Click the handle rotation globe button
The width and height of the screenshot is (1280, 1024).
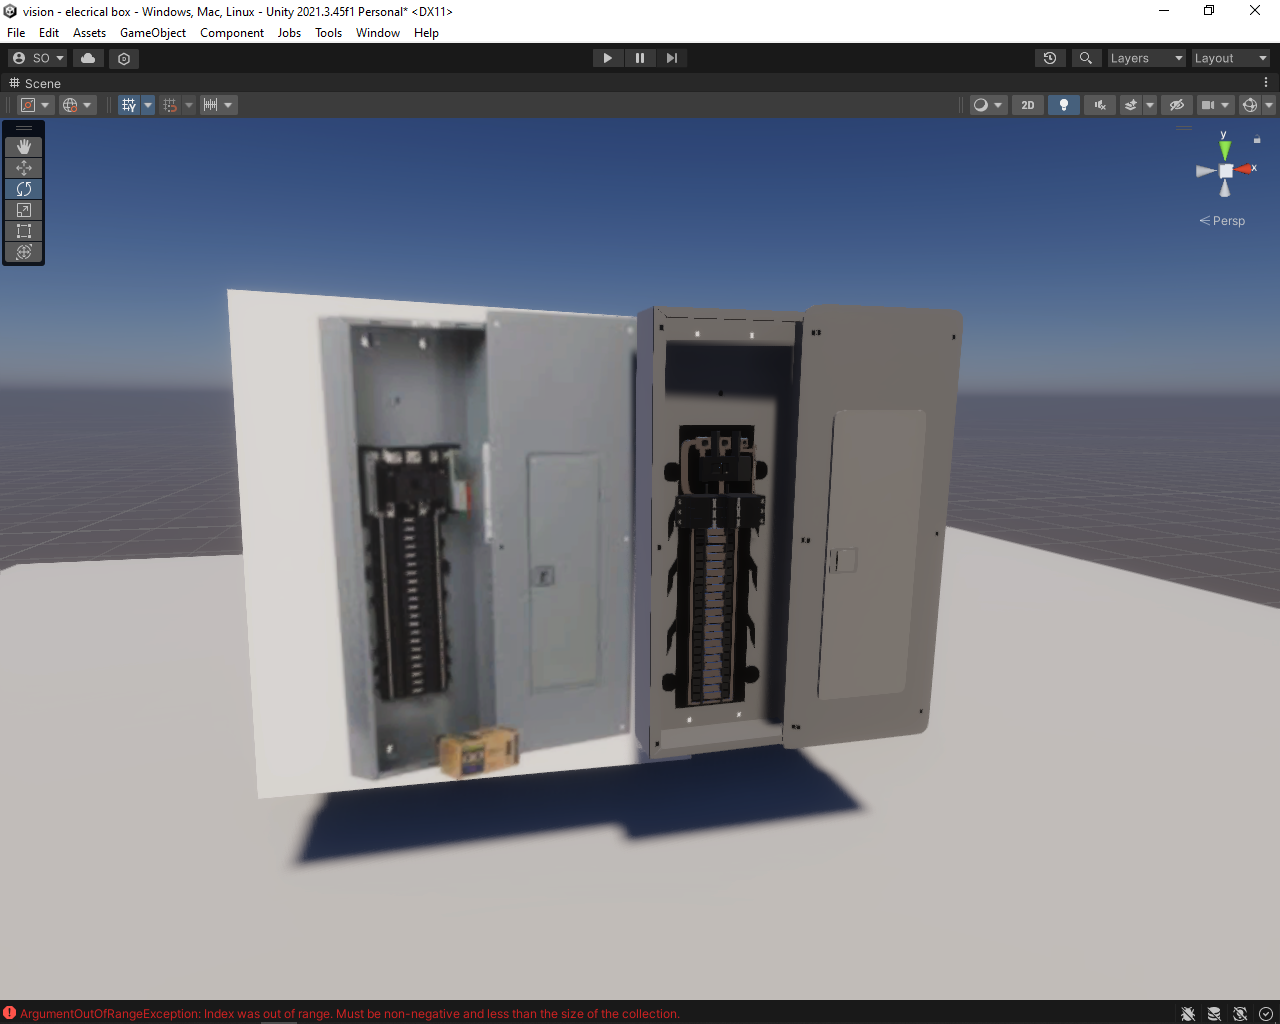click(76, 105)
